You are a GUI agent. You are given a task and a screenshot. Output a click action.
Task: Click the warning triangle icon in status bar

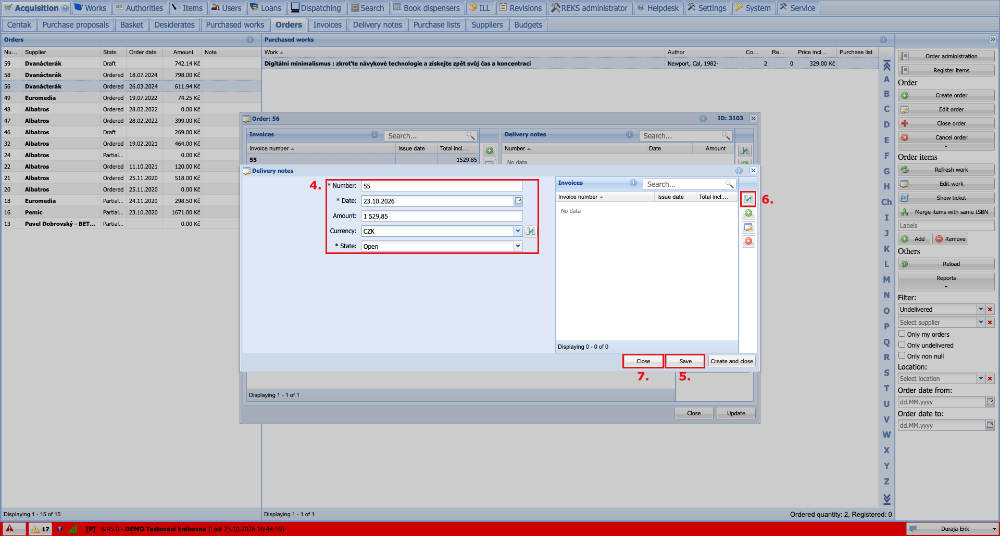(x=11, y=529)
